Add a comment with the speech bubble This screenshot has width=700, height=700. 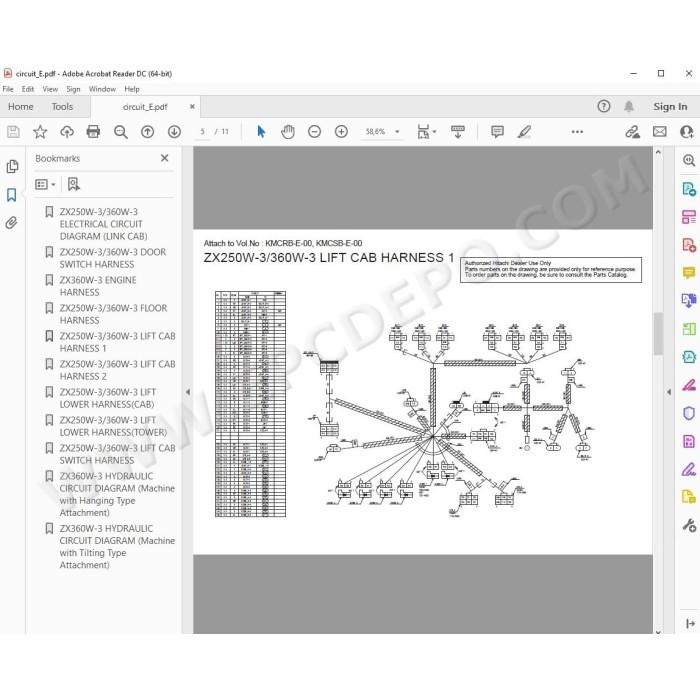click(497, 132)
